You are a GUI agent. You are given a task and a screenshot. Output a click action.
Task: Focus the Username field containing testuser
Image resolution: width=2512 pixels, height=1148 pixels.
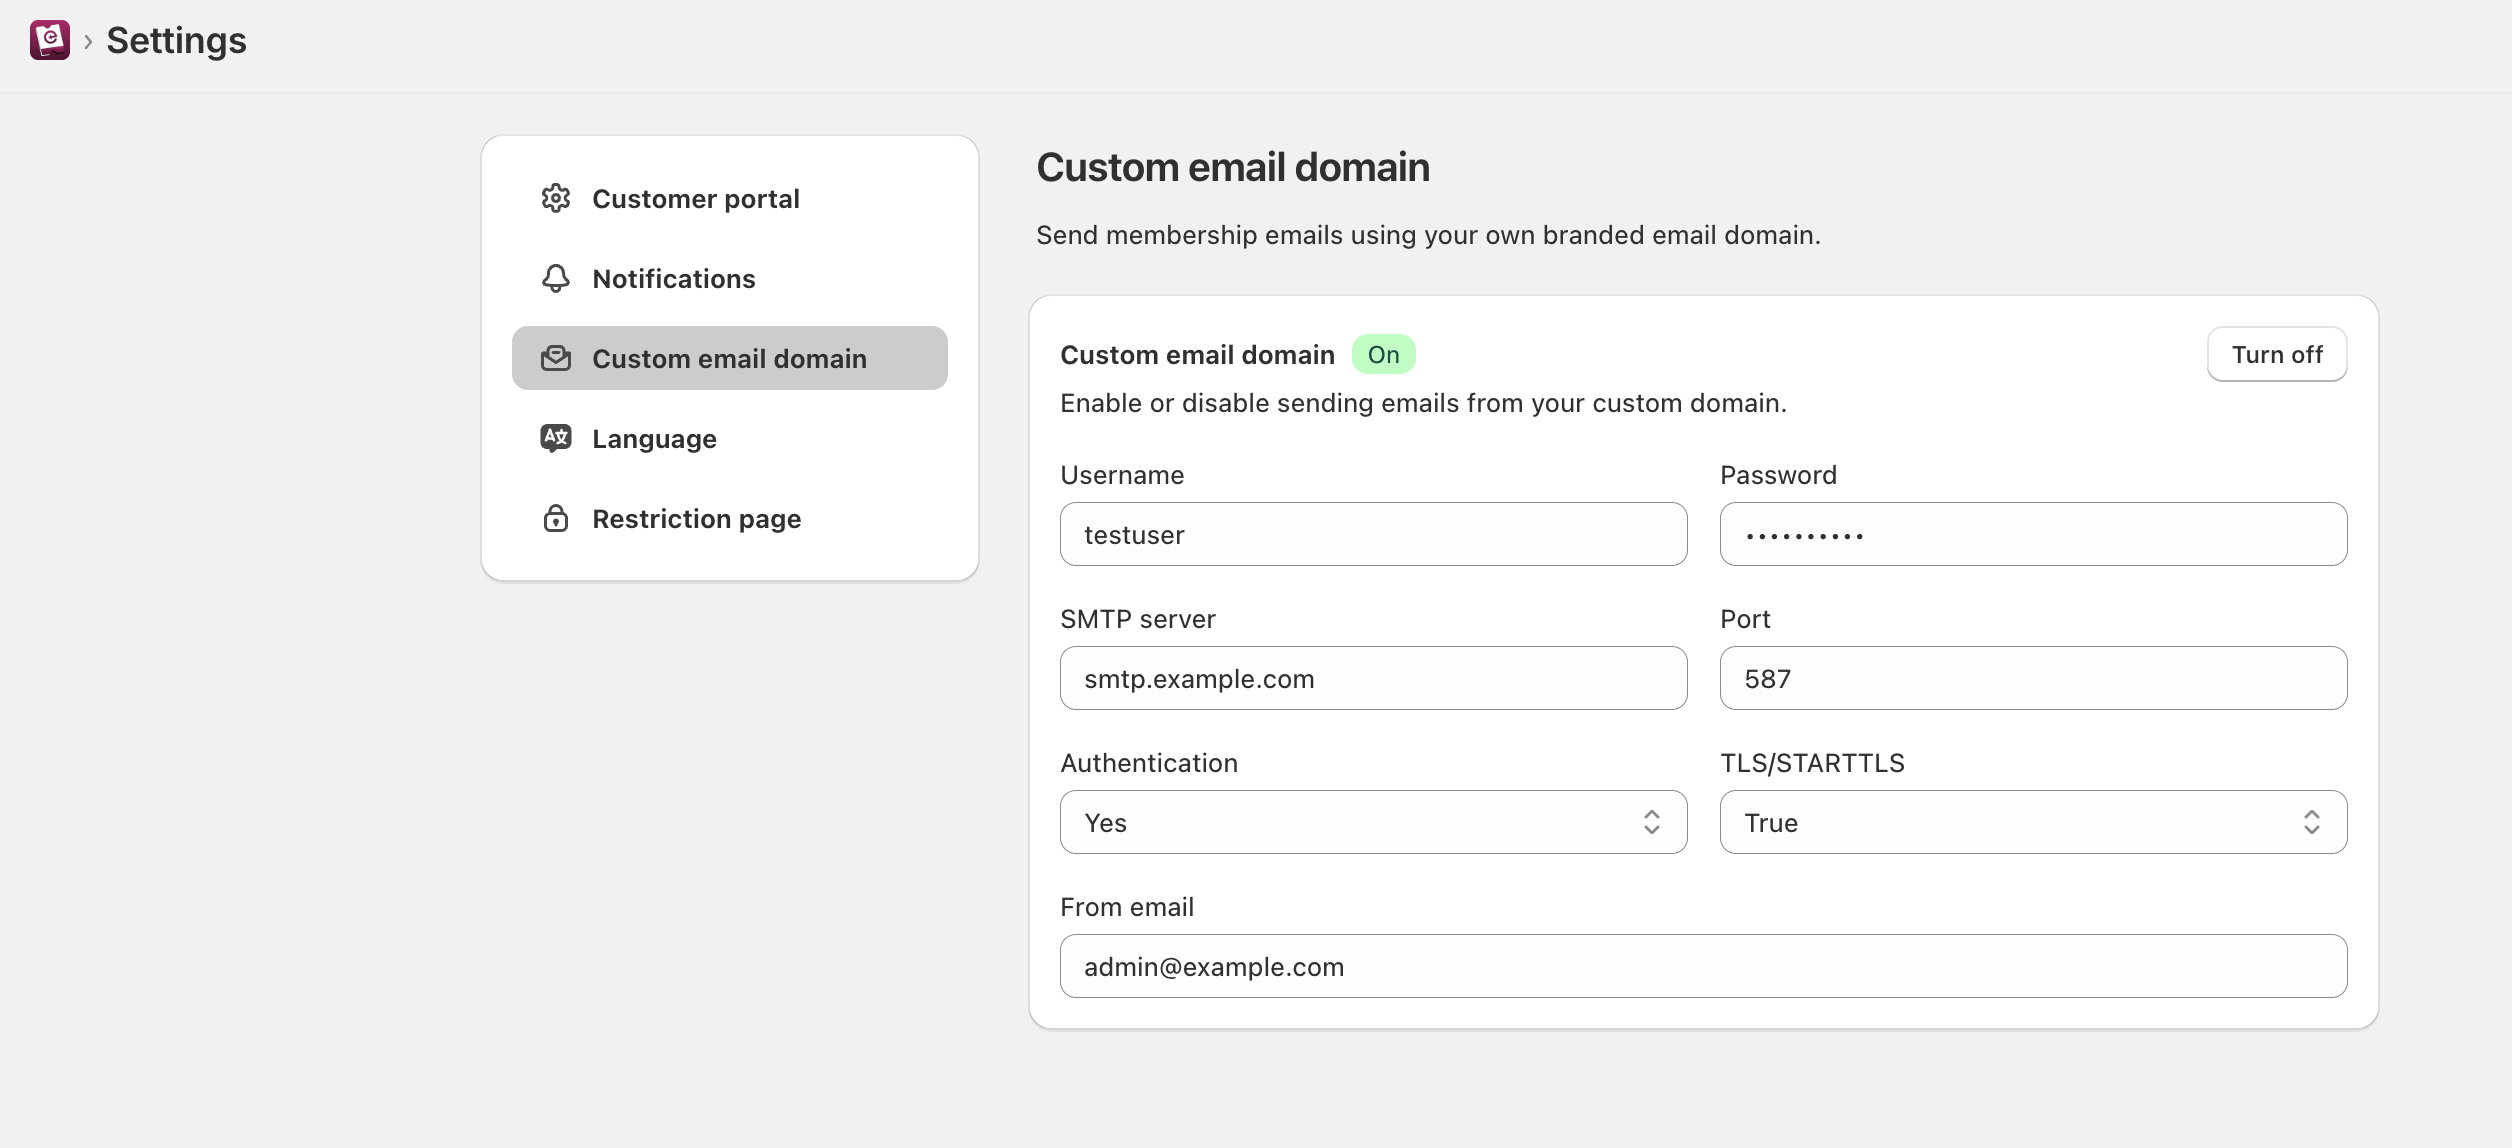pos(1373,534)
